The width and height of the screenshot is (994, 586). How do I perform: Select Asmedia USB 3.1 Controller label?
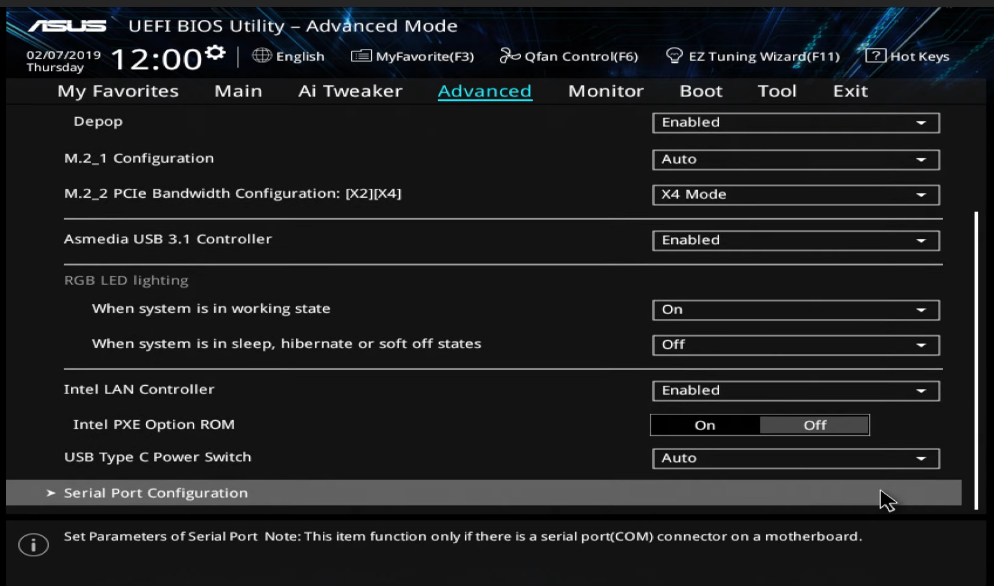coord(168,239)
